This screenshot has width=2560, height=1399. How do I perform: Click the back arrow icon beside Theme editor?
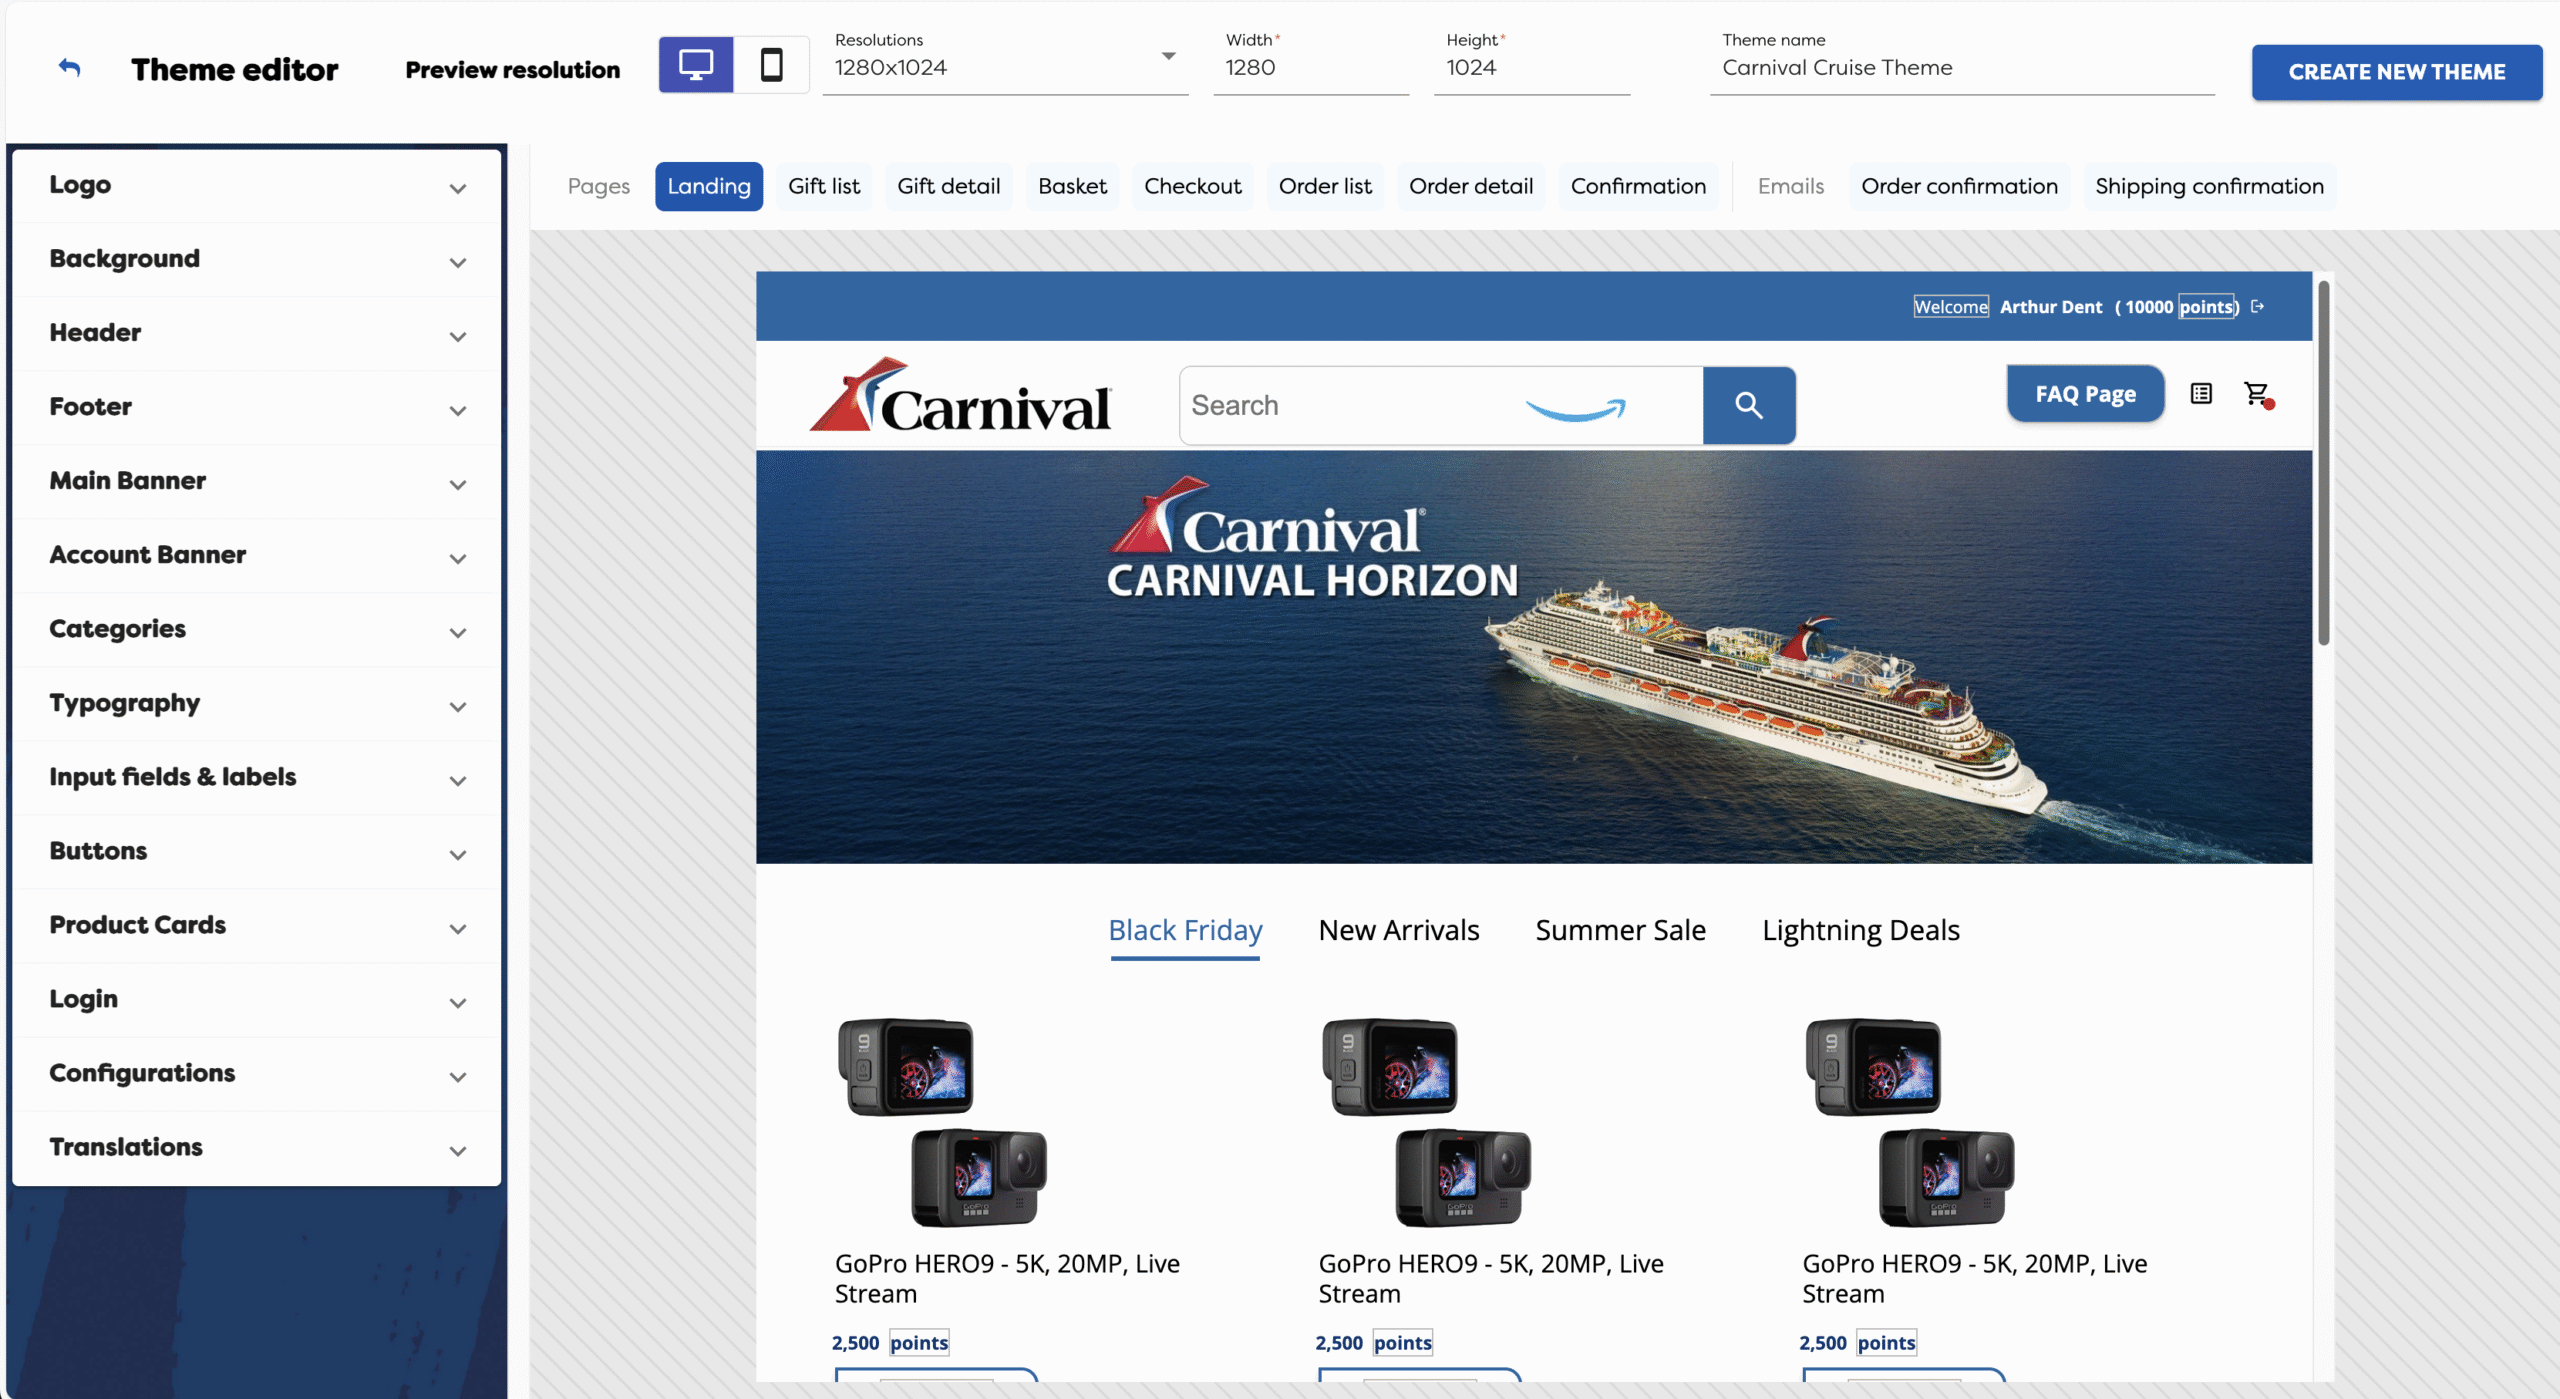pyautogui.click(x=69, y=68)
